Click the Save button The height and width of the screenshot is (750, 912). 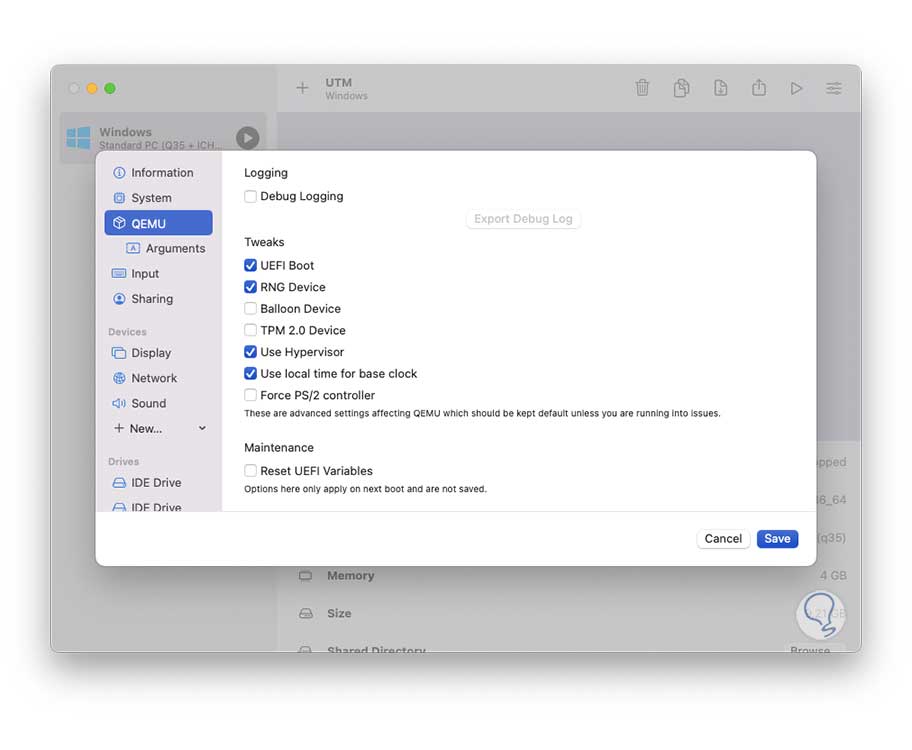tap(777, 539)
